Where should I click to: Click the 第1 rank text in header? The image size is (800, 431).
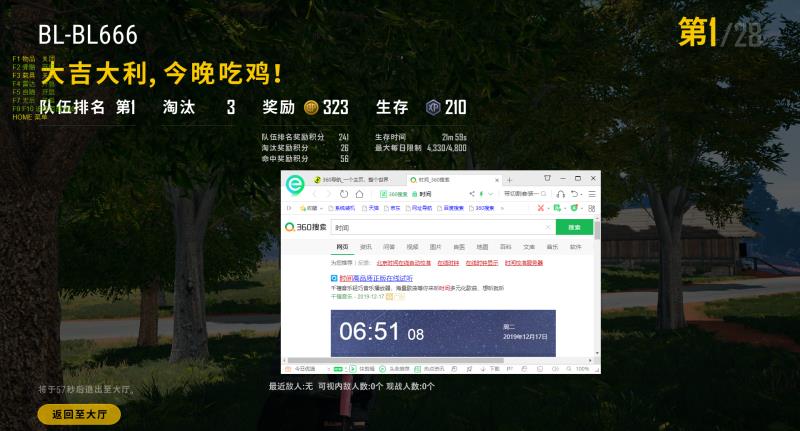coord(697,32)
